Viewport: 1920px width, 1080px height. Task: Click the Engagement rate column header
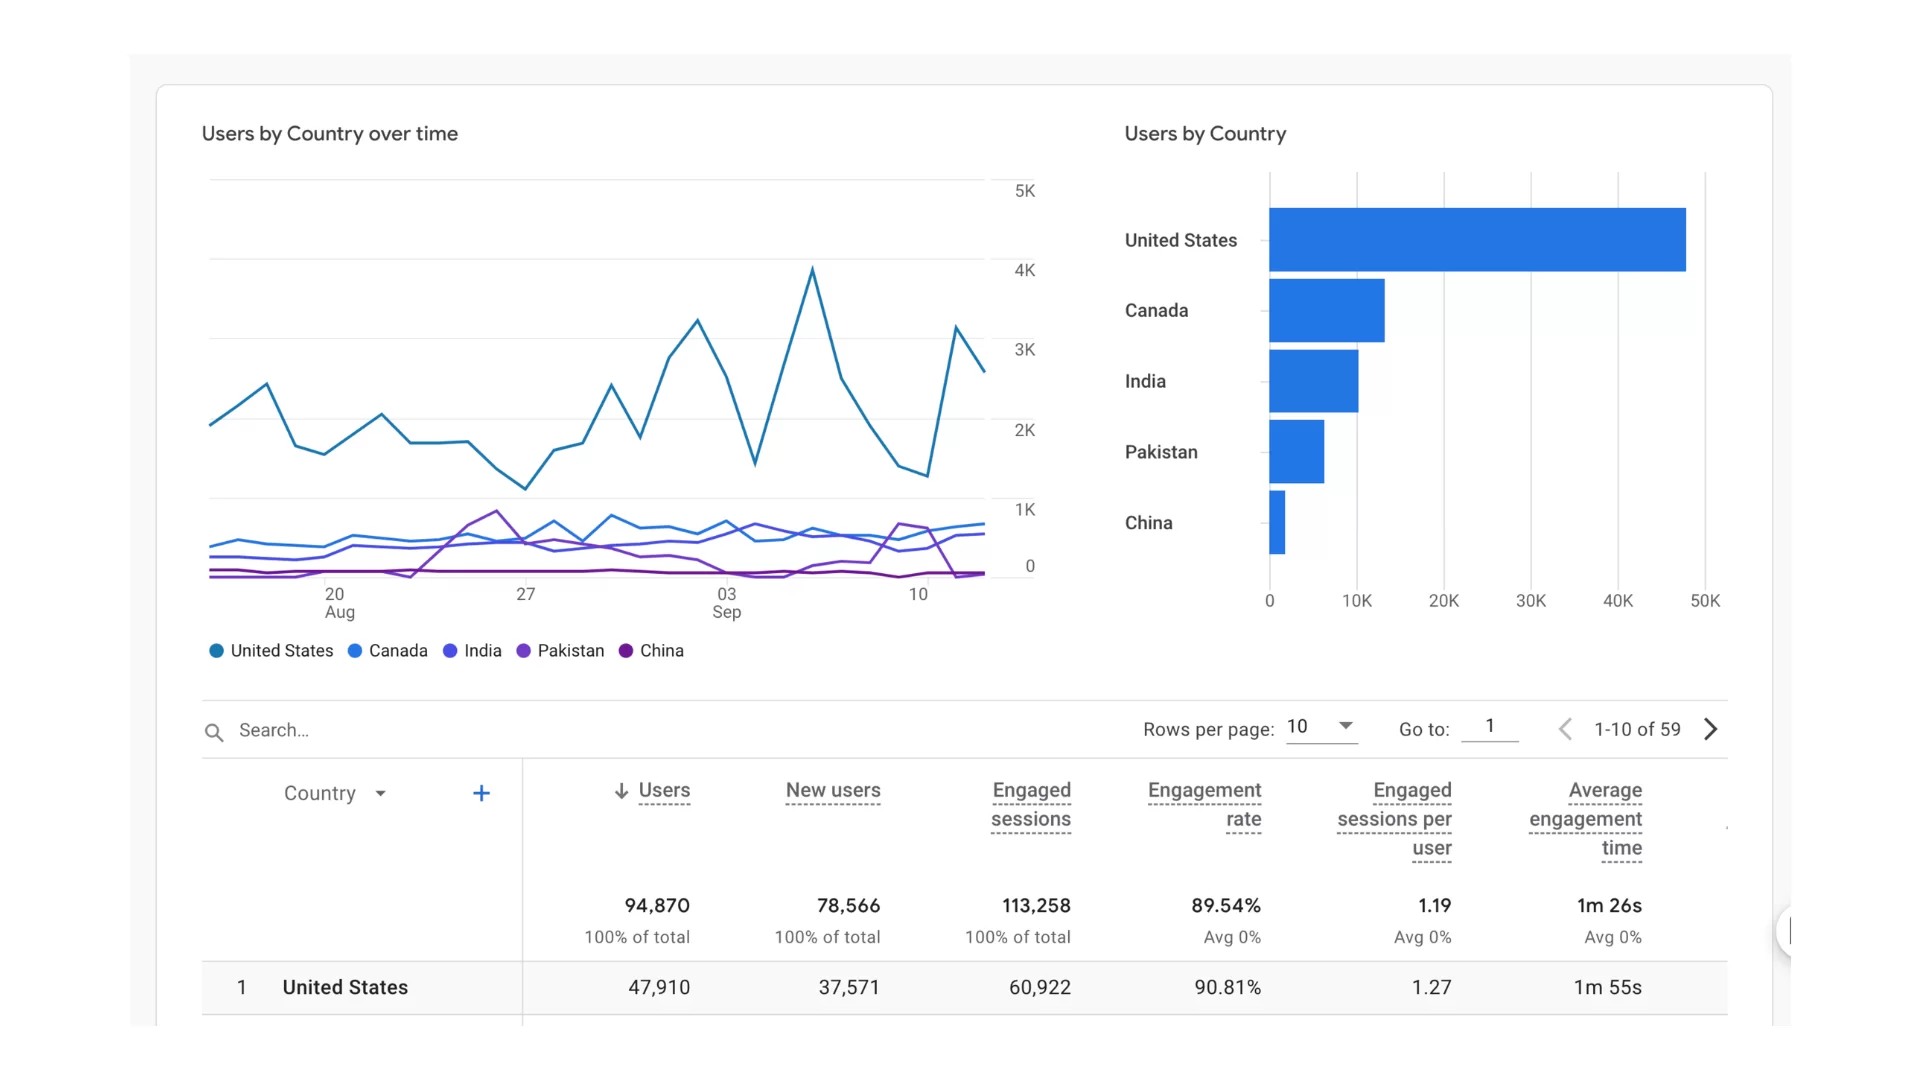pos(1204,804)
